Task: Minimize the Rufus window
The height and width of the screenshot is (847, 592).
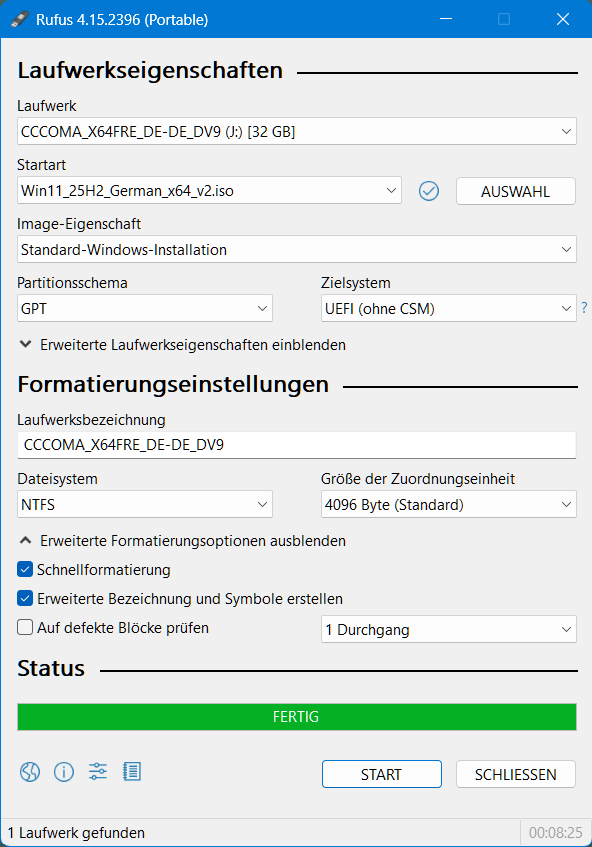Action: [x=446, y=19]
